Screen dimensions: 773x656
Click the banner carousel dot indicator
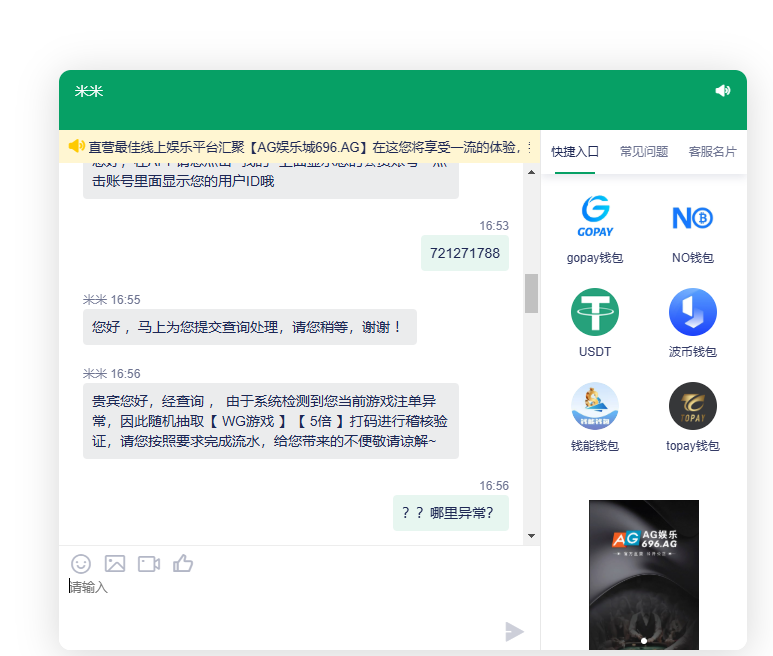(644, 641)
